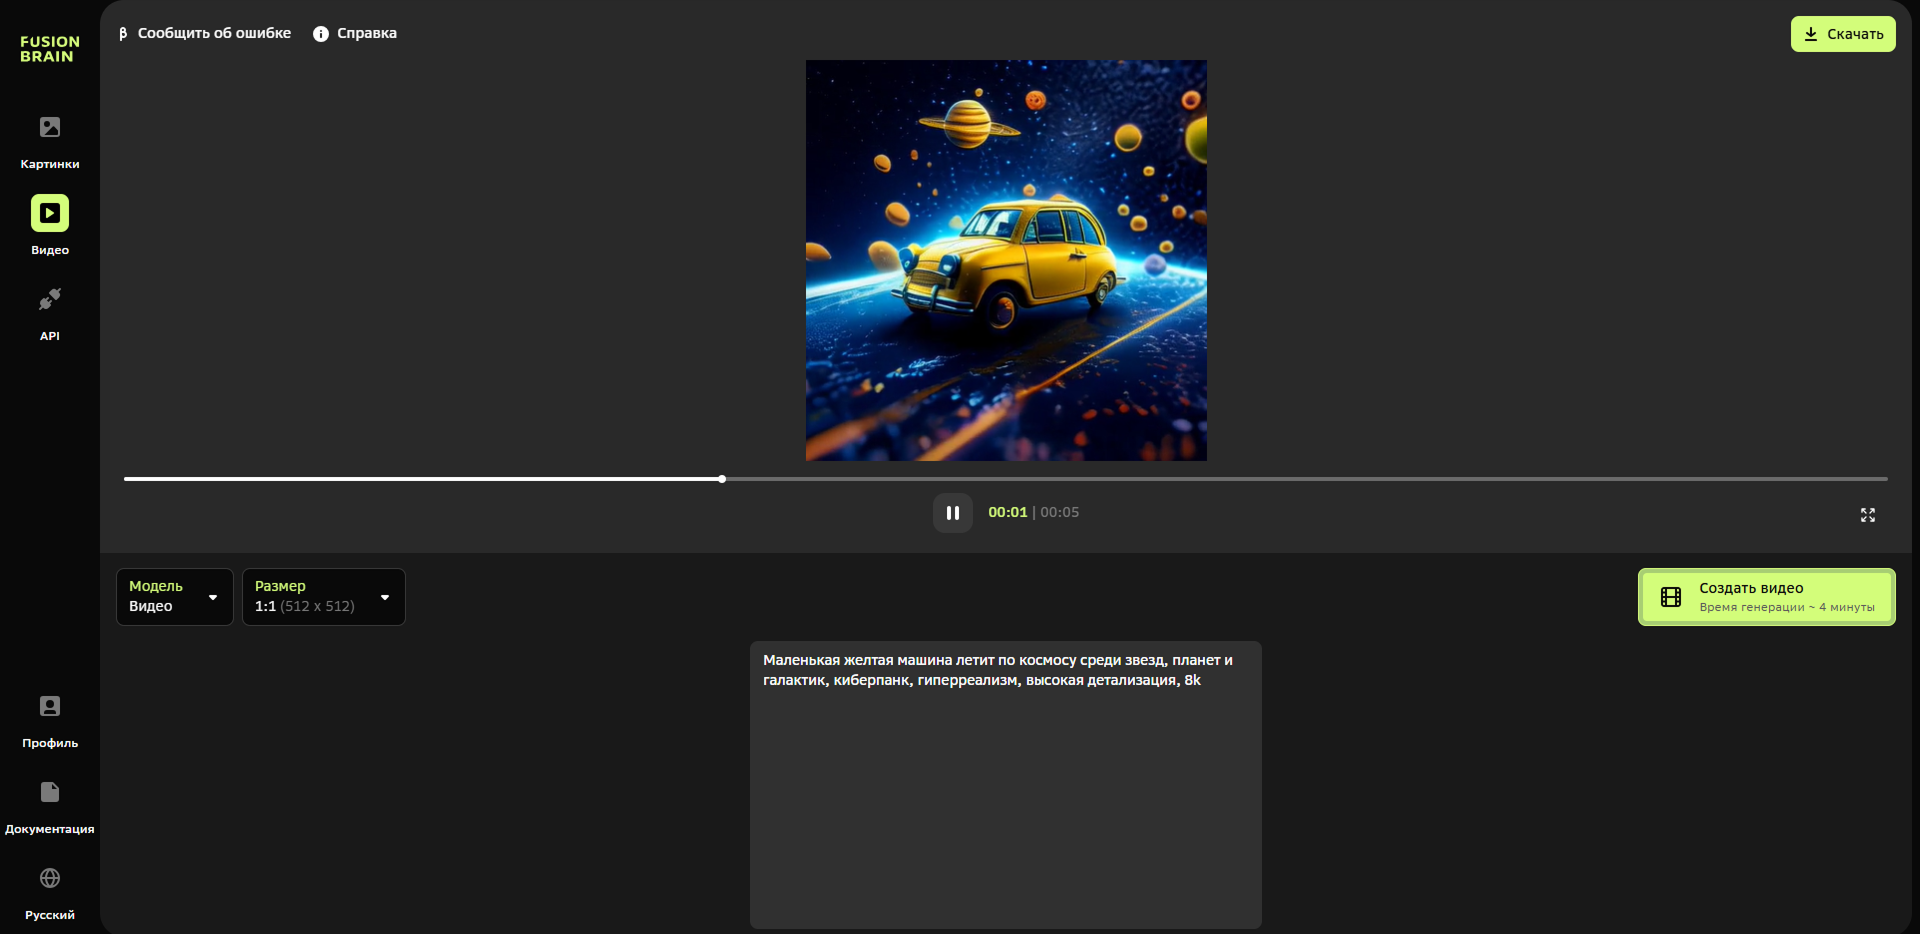1920x934 pixels.
Task: Click the yellow car video preview
Action: pyautogui.click(x=1006, y=260)
